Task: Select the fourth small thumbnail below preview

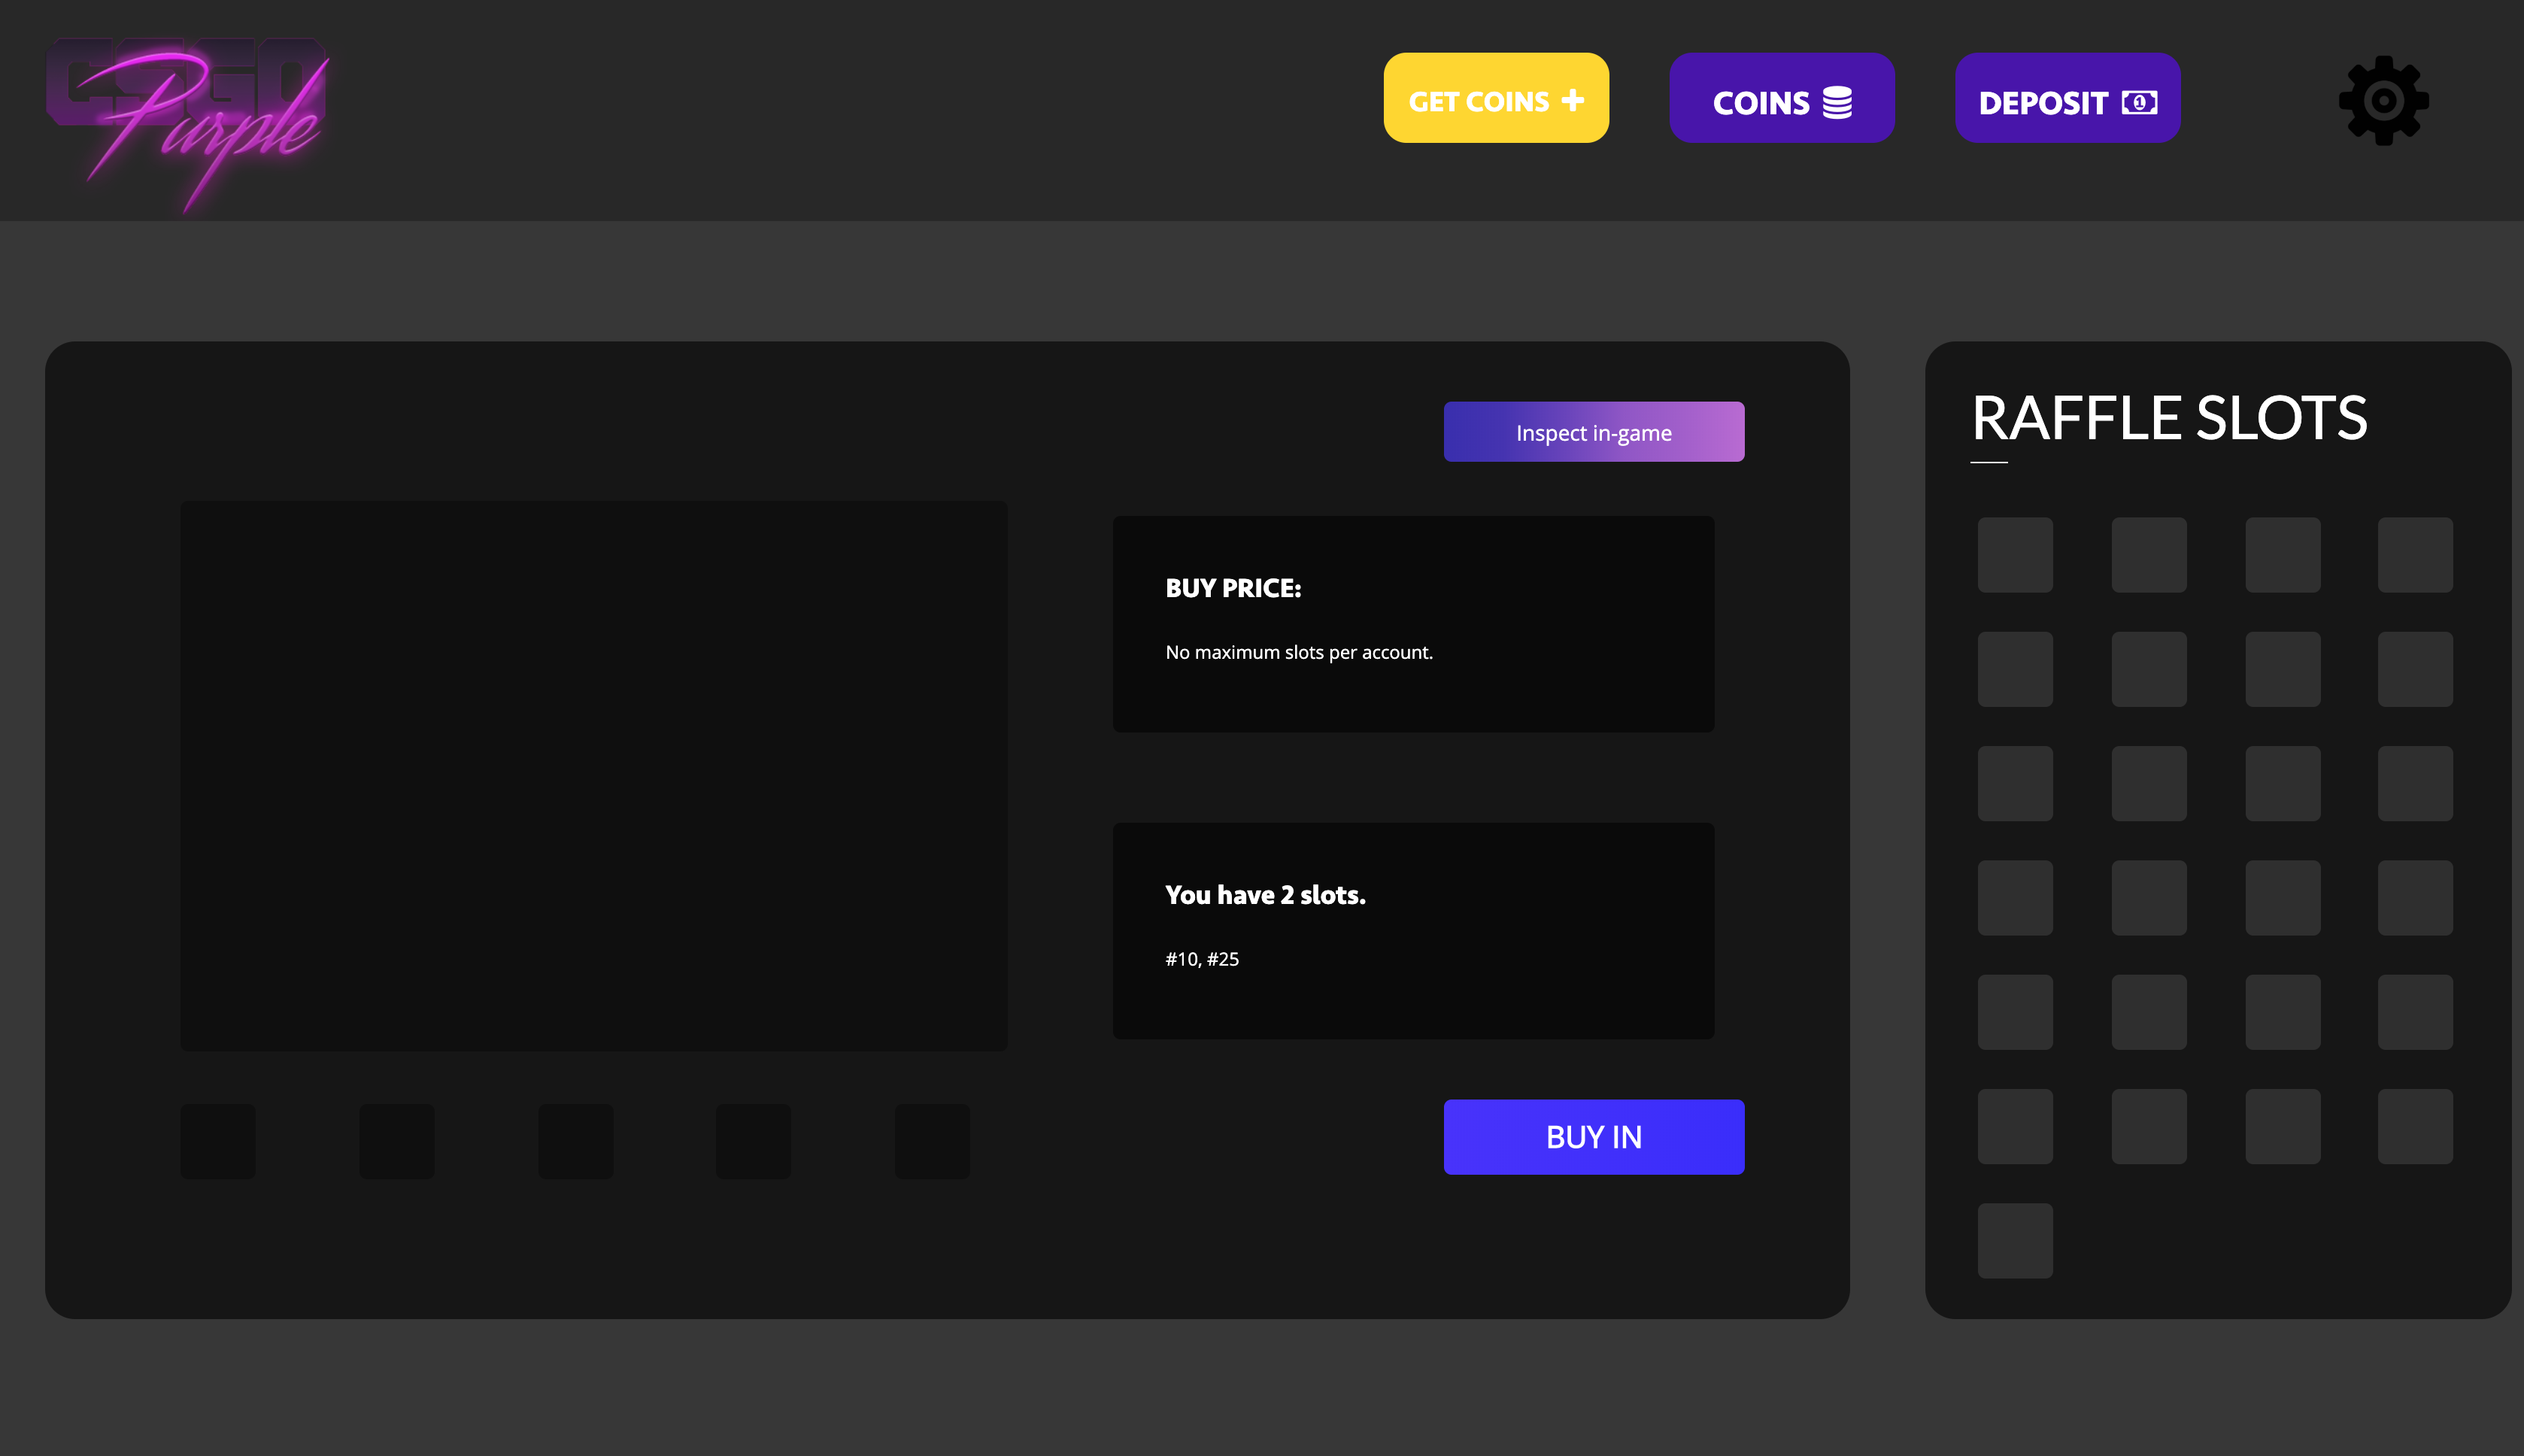Action: point(753,1141)
